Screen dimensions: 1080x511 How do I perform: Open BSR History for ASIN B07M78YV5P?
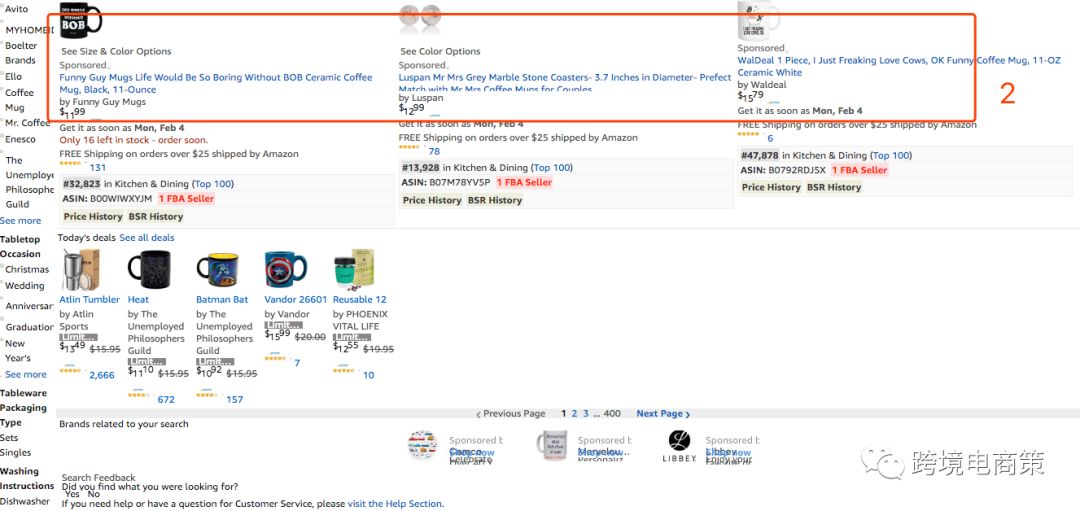[x=497, y=200]
